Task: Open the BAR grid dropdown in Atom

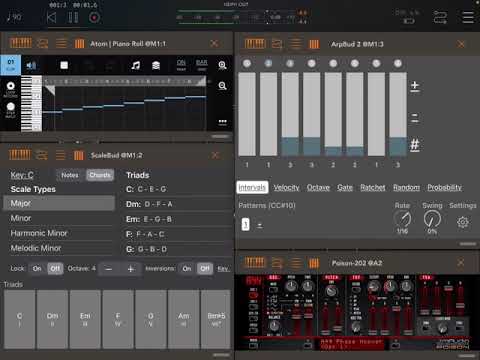Action: point(202,65)
